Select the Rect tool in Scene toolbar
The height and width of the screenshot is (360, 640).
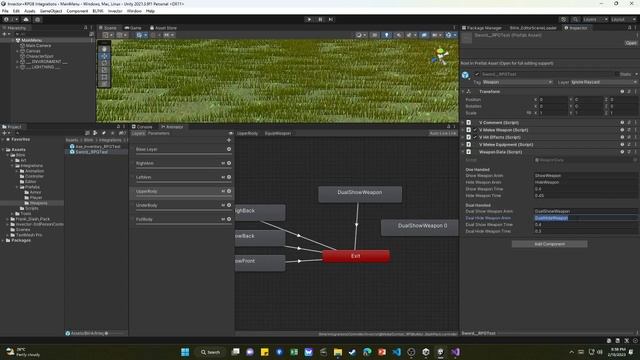tap(104, 77)
